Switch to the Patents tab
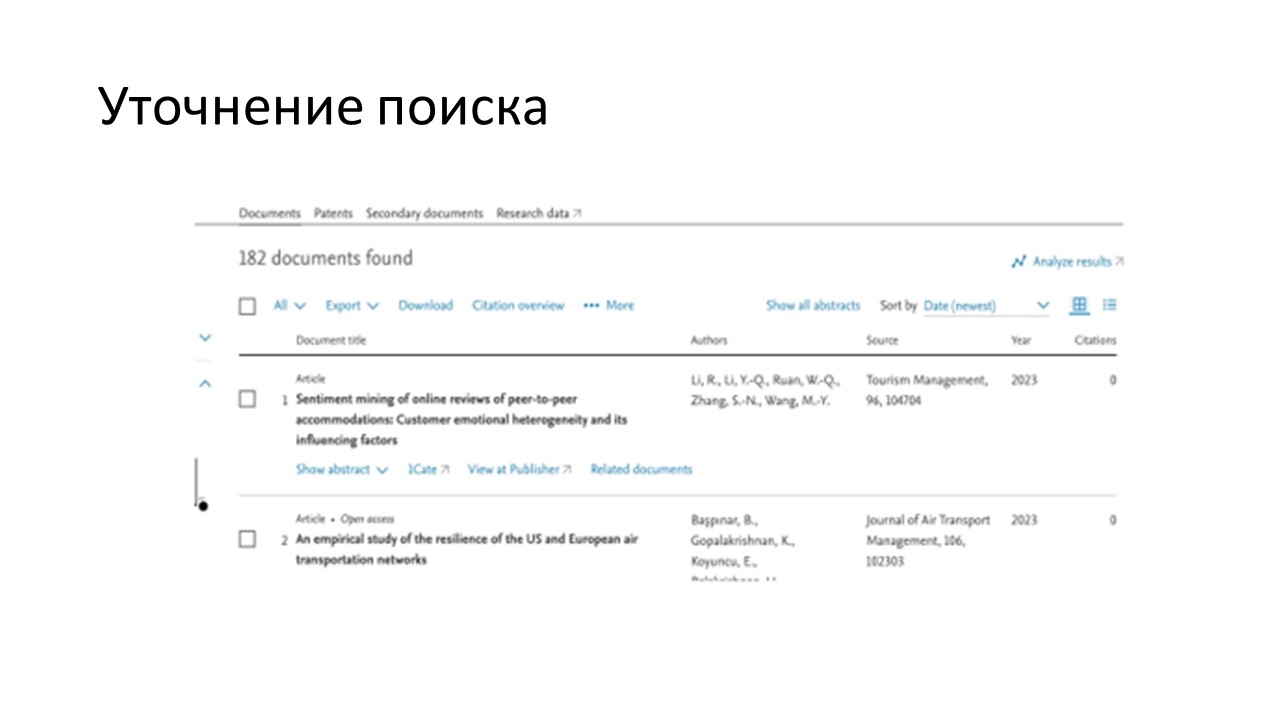Image resolution: width=1280 pixels, height=720 pixels. coord(333,213)
